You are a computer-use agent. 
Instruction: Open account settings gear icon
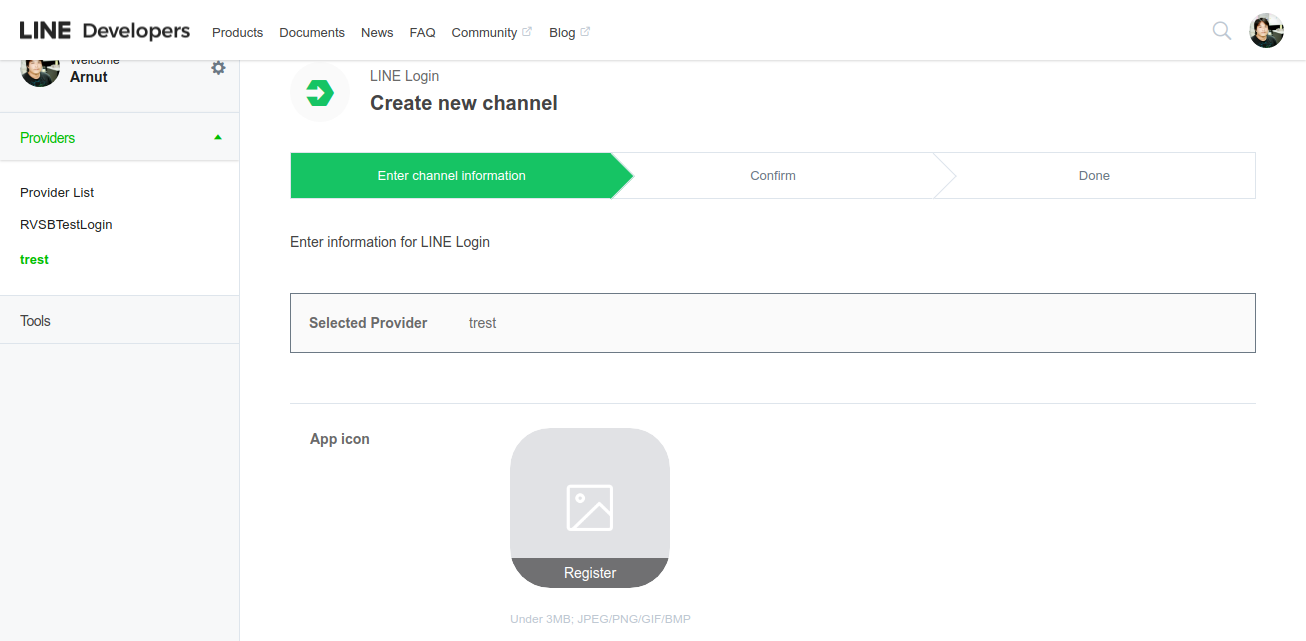tap(218, 68)
